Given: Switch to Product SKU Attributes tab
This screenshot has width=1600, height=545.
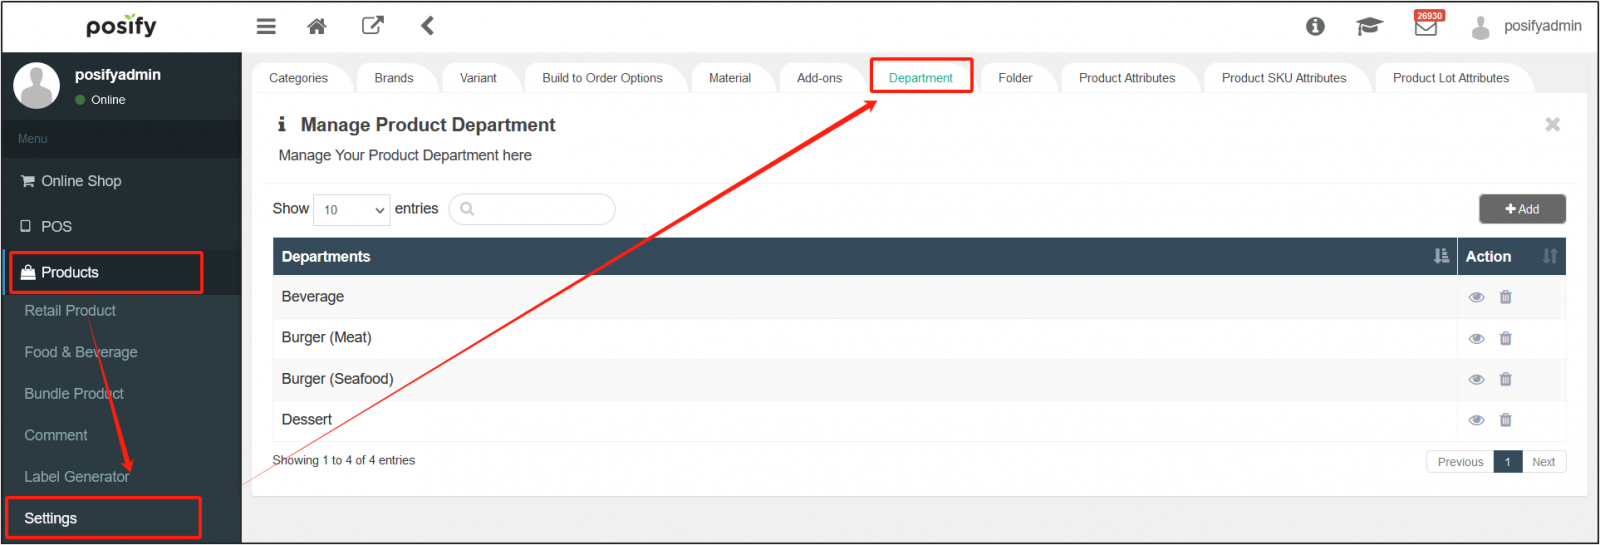Looking at the screenshot, I should point(1284,78).
